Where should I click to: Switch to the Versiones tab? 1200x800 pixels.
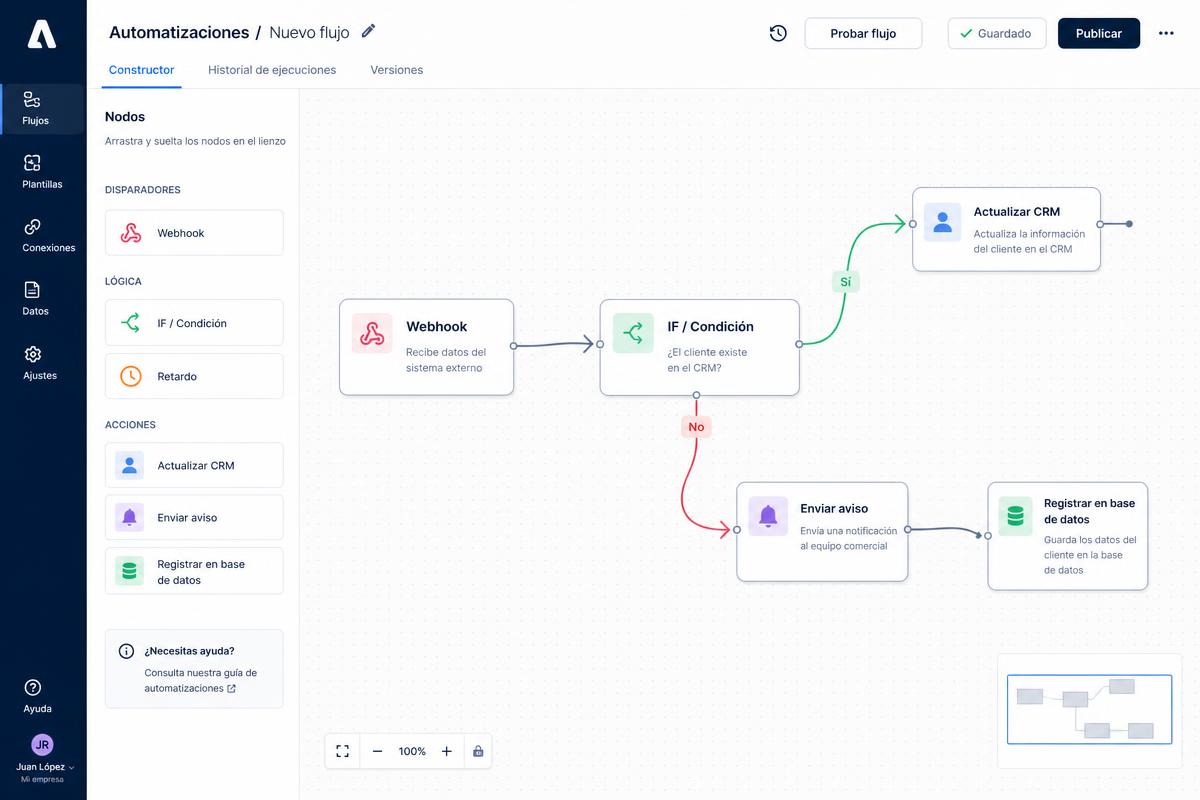point(396,70)
